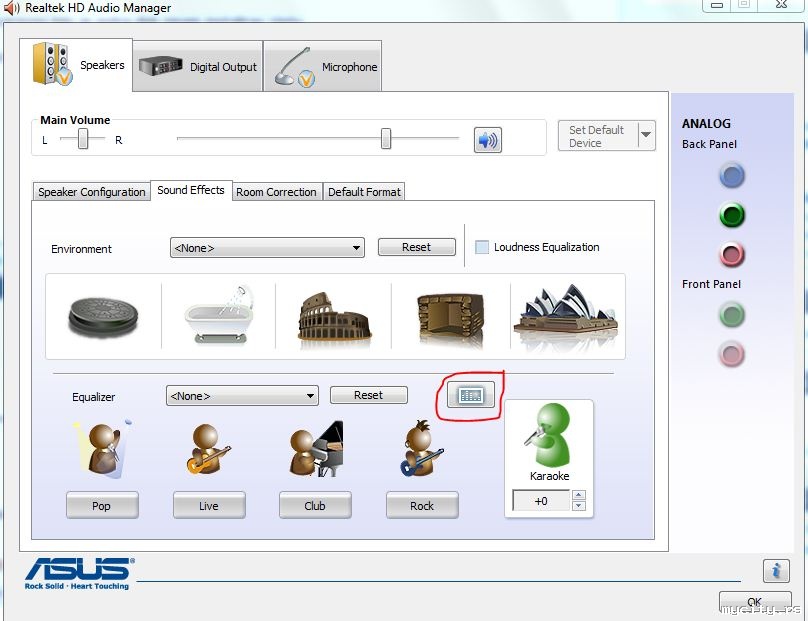Reset the Equalizer setting
This screenshot has width=808, height=621.
click(368, 395)
